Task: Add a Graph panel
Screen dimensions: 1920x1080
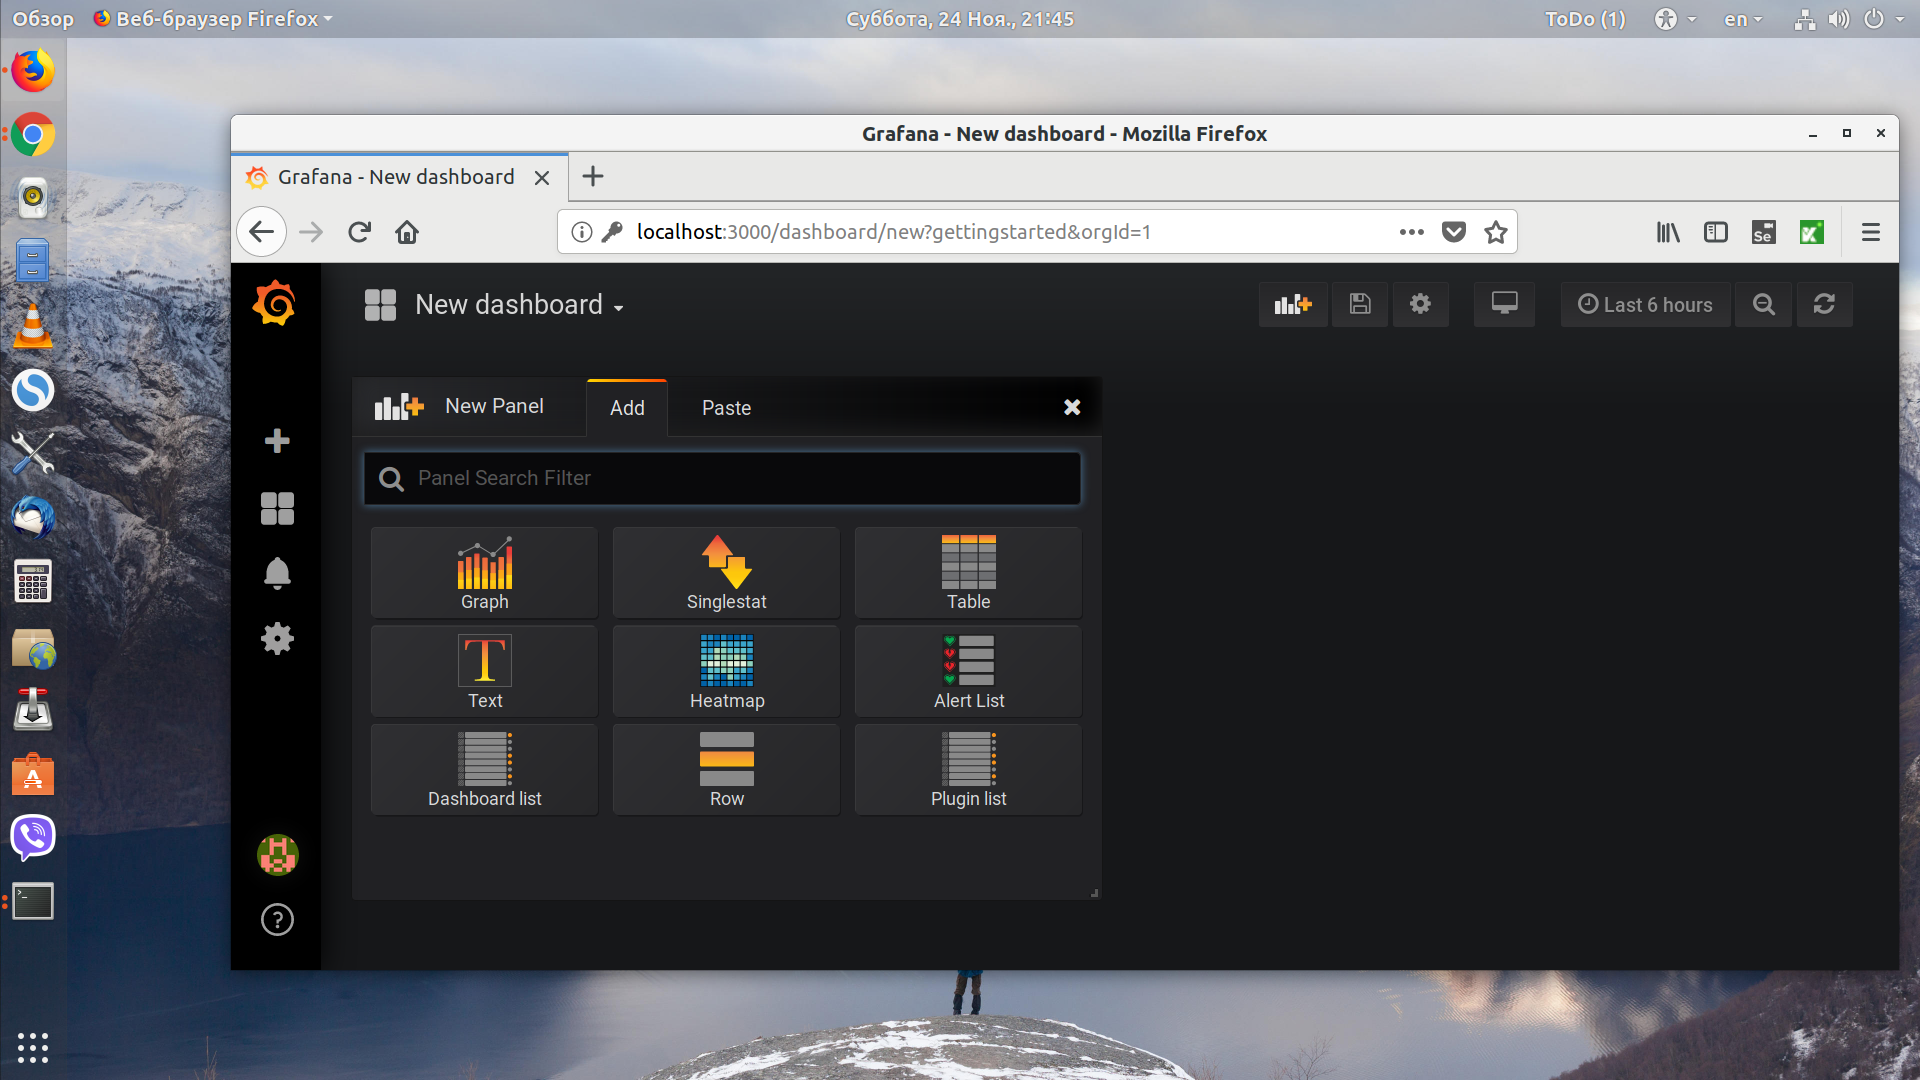Action: click(484, 573)
